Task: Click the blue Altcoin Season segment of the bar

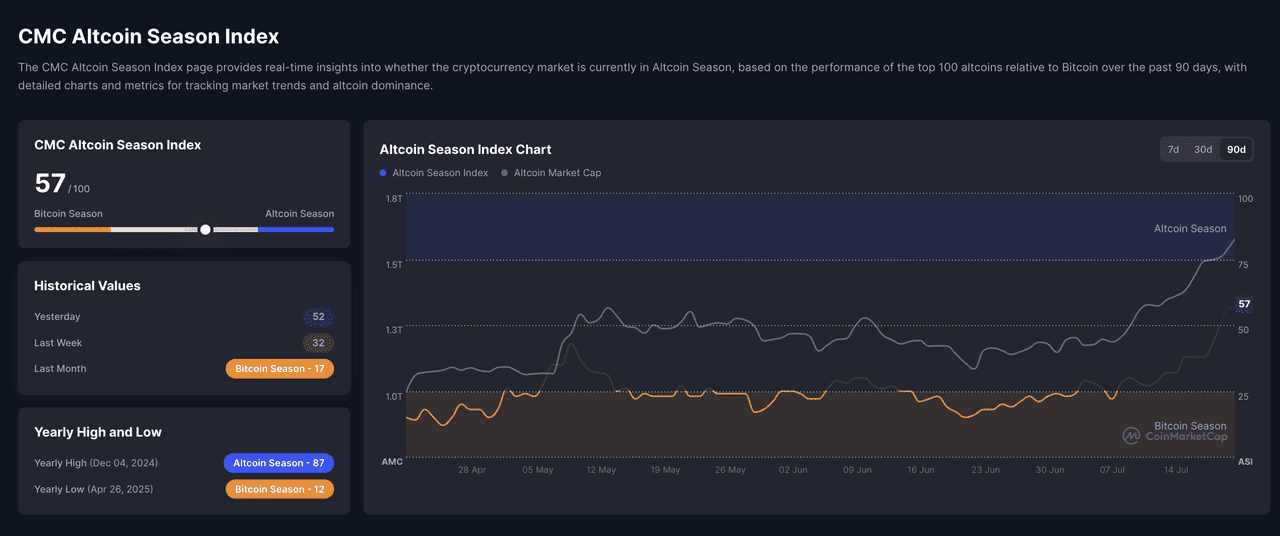Action: pyautogui.click(x=296, y=230)
